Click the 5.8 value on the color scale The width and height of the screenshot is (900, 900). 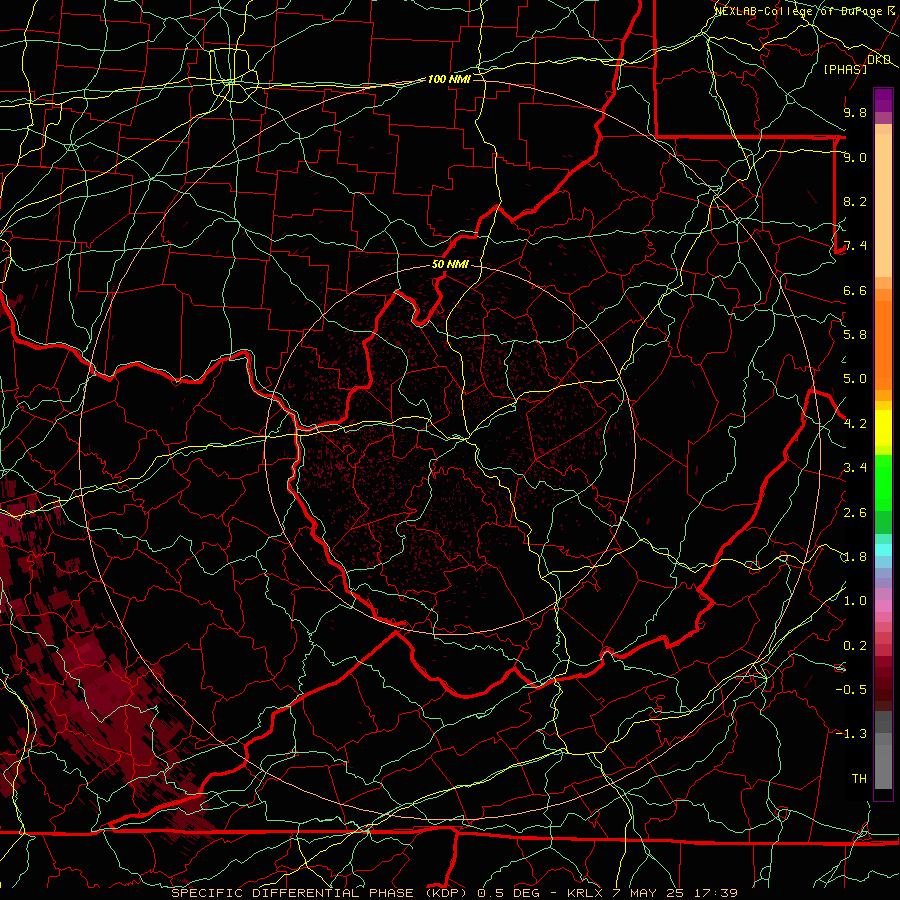point(855,335)
